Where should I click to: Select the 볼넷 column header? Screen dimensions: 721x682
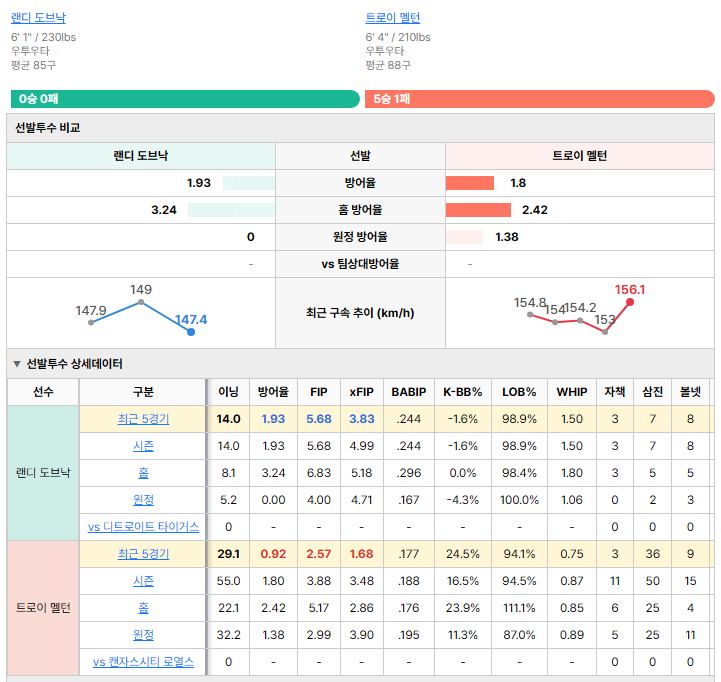tap(690, 392)
